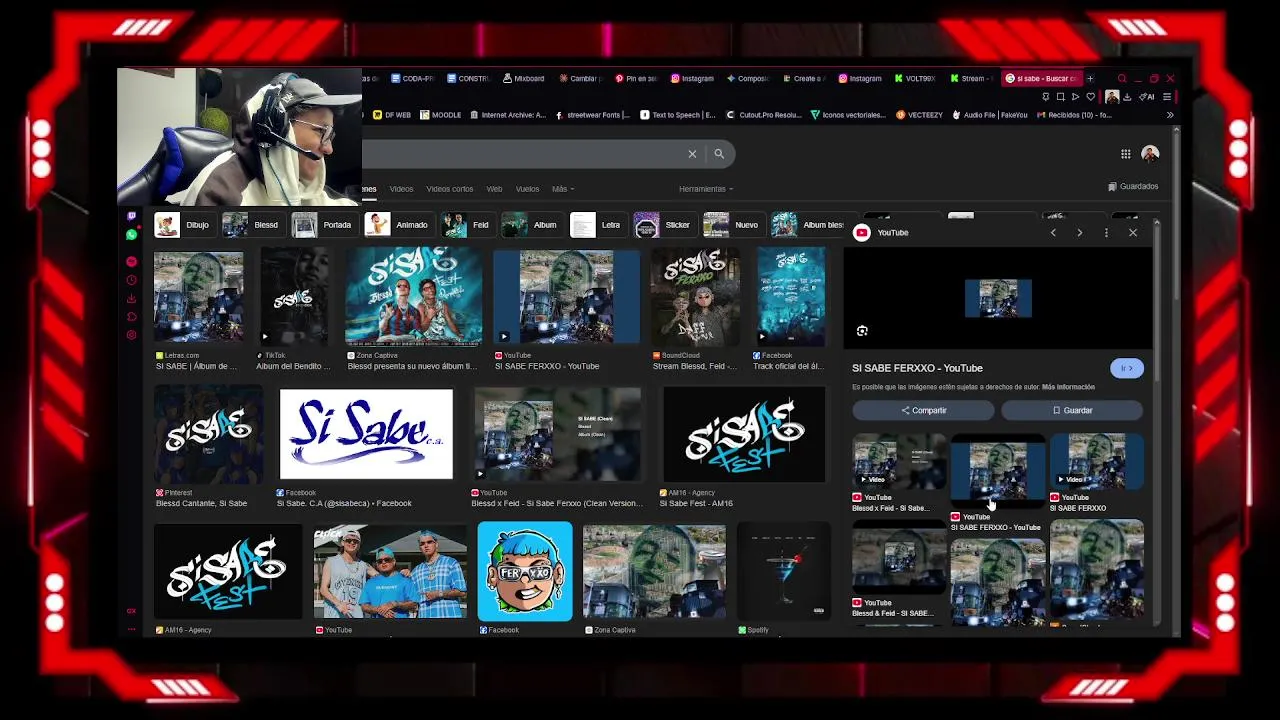1280x720 pixels.
Task: Open WhatsApp in the browser sidebar
Action: (x=131, y=235)
